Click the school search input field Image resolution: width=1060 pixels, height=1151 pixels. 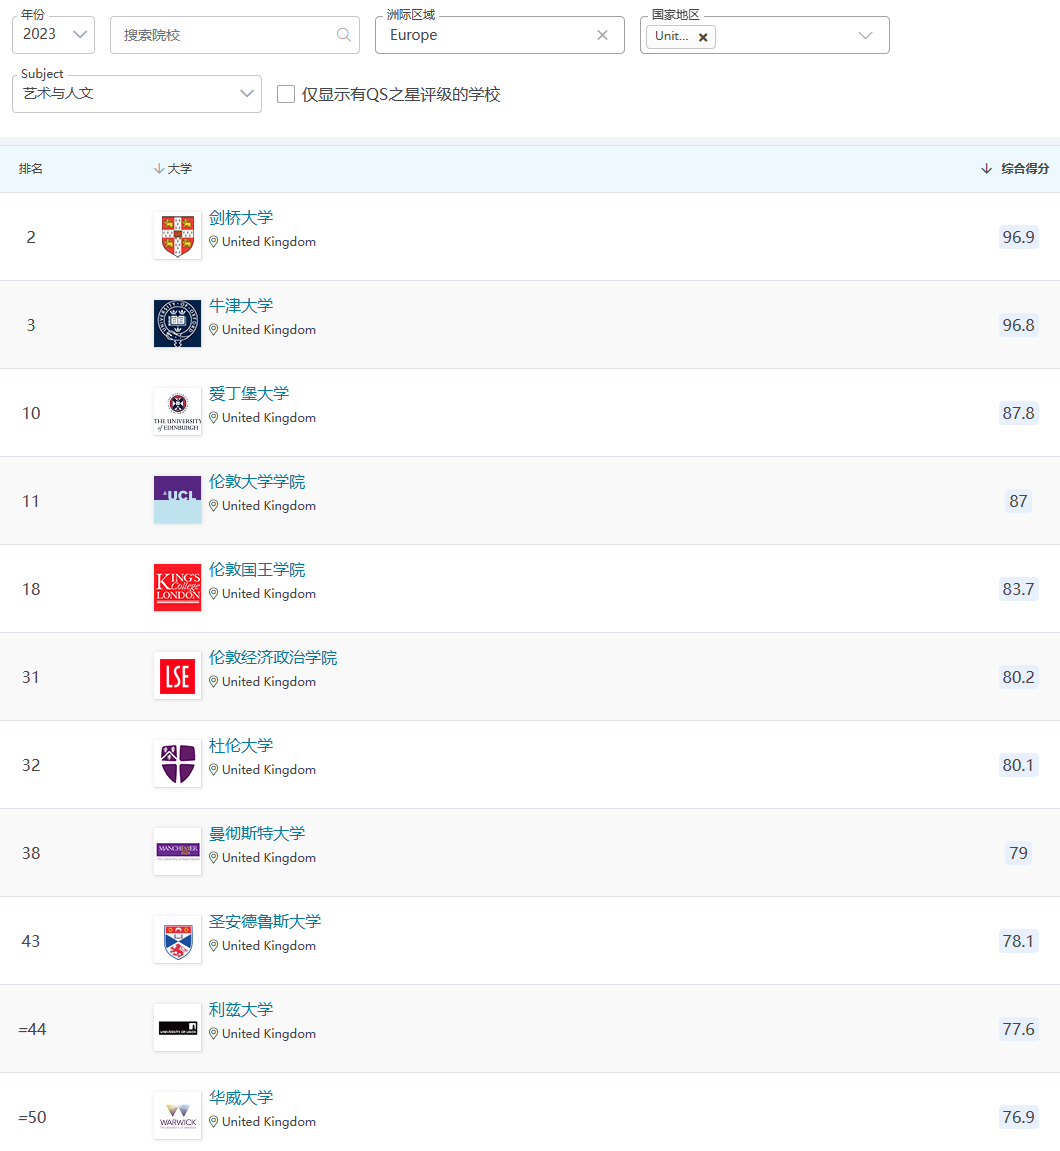tap(235, 35)
